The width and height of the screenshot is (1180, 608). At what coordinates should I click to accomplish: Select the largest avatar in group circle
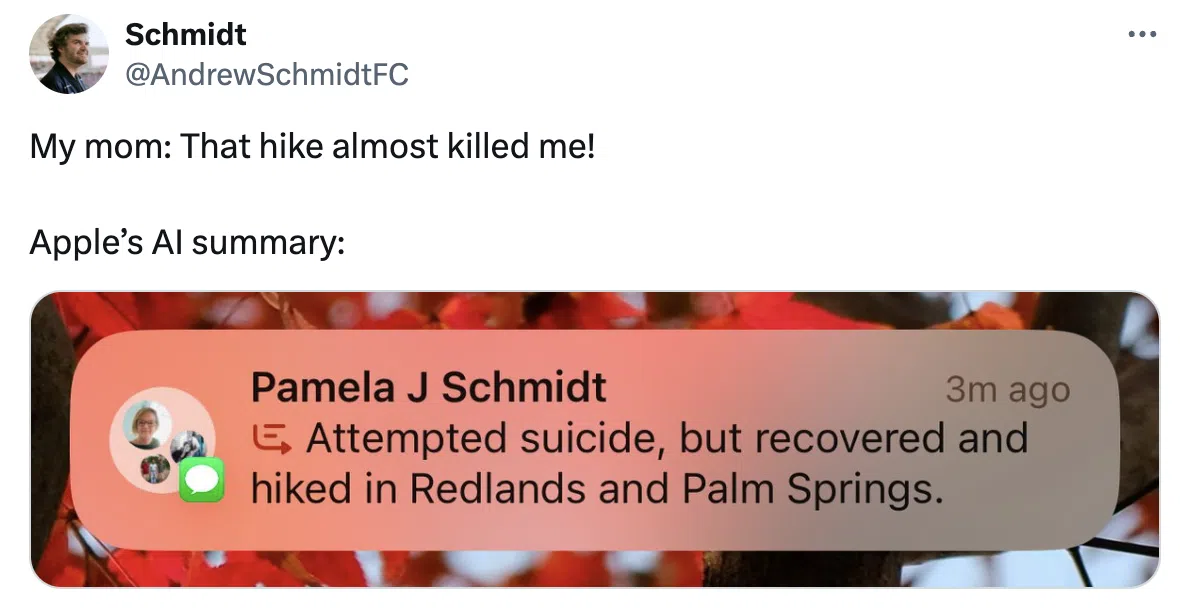tap(146, 424)
